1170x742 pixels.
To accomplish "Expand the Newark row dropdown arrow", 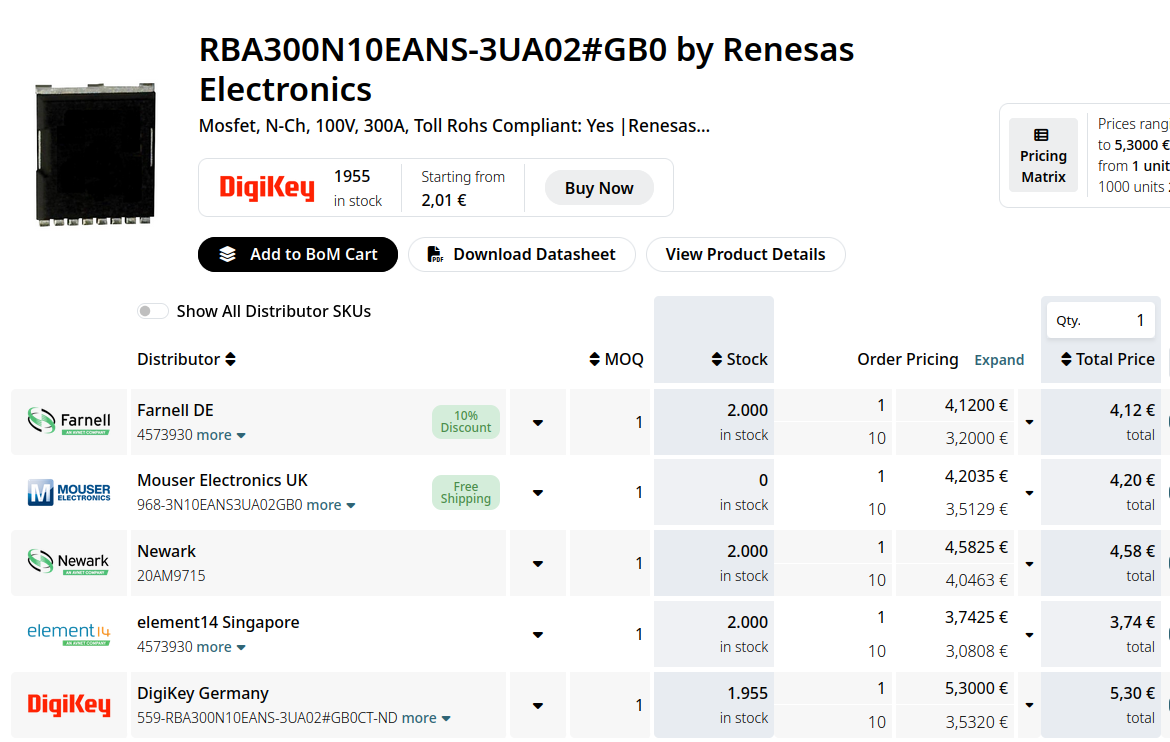I will tap(537, 564).
